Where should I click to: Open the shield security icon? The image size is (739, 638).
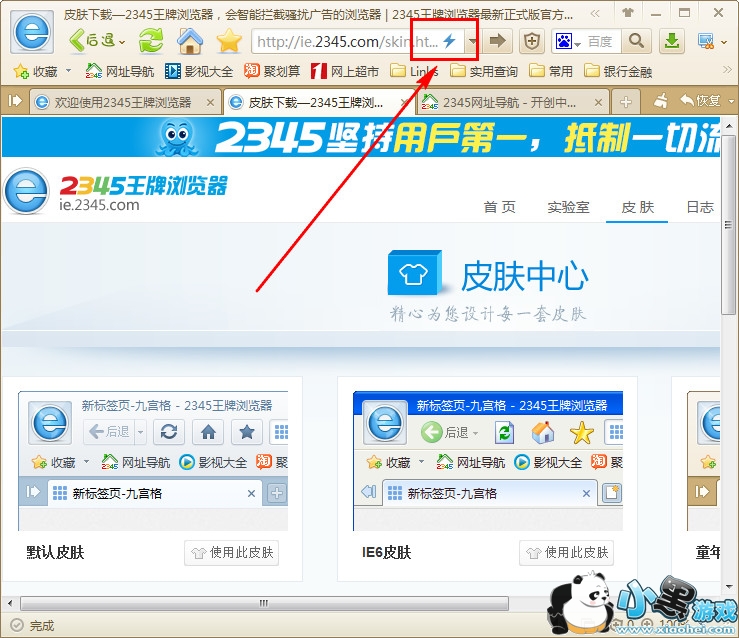532,41
